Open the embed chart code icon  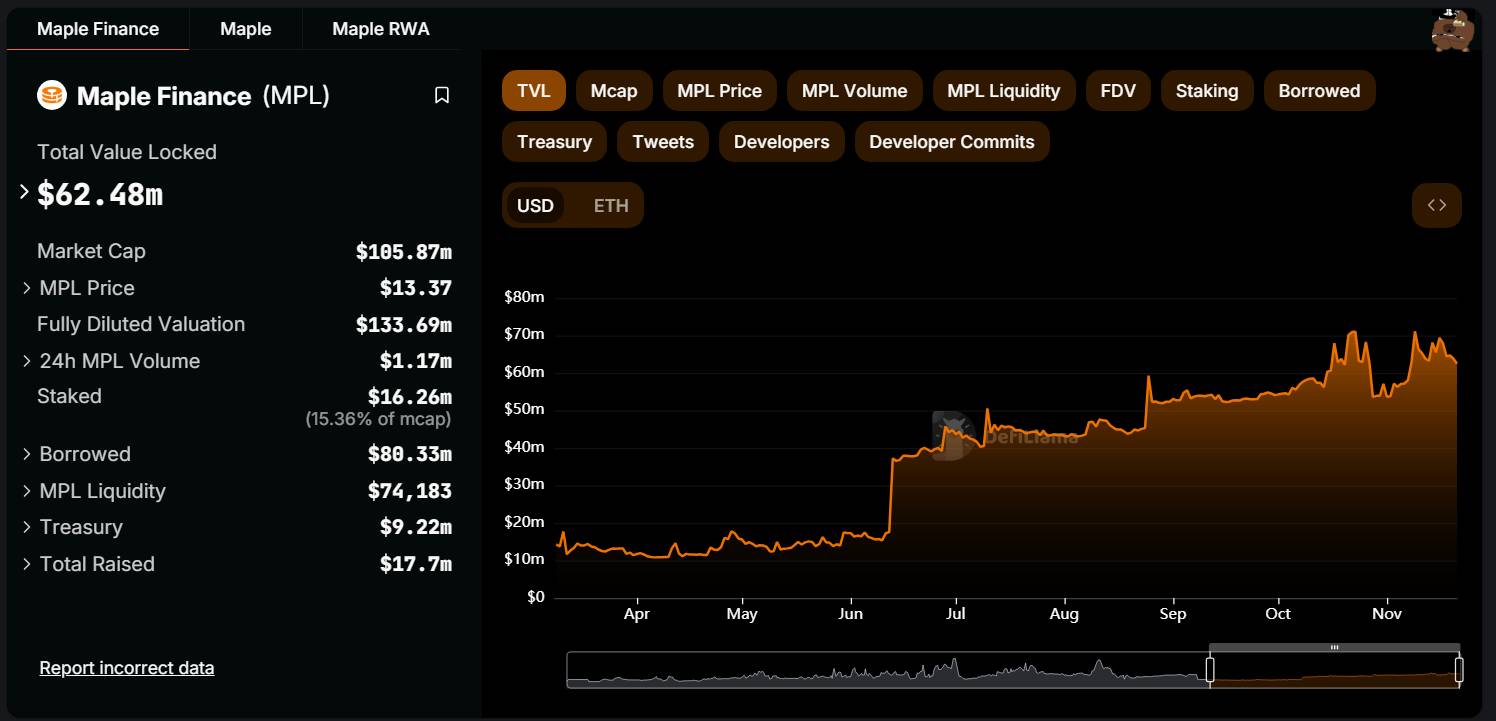(x=1437, y=205)
